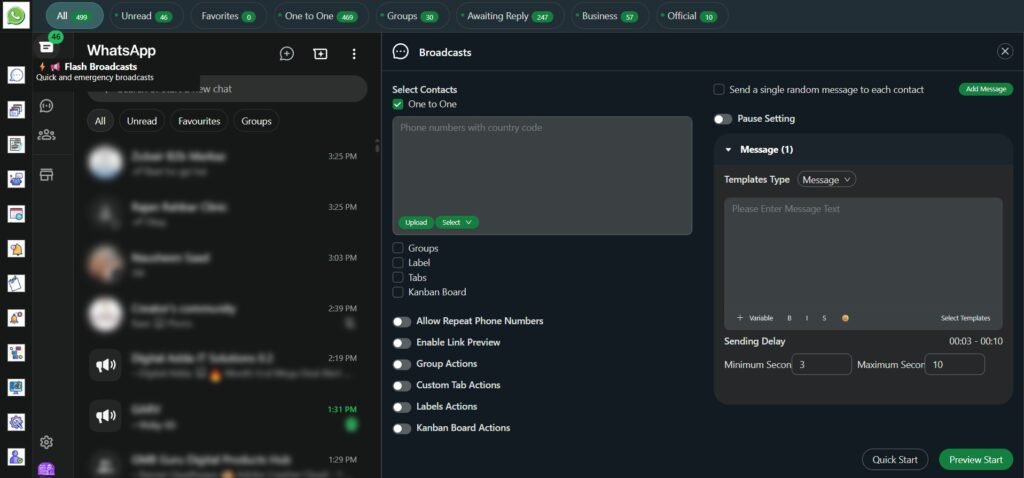
Task: Switch to the Favorites 0 tab
Action: pyautogui.click(x=228, y=16)
